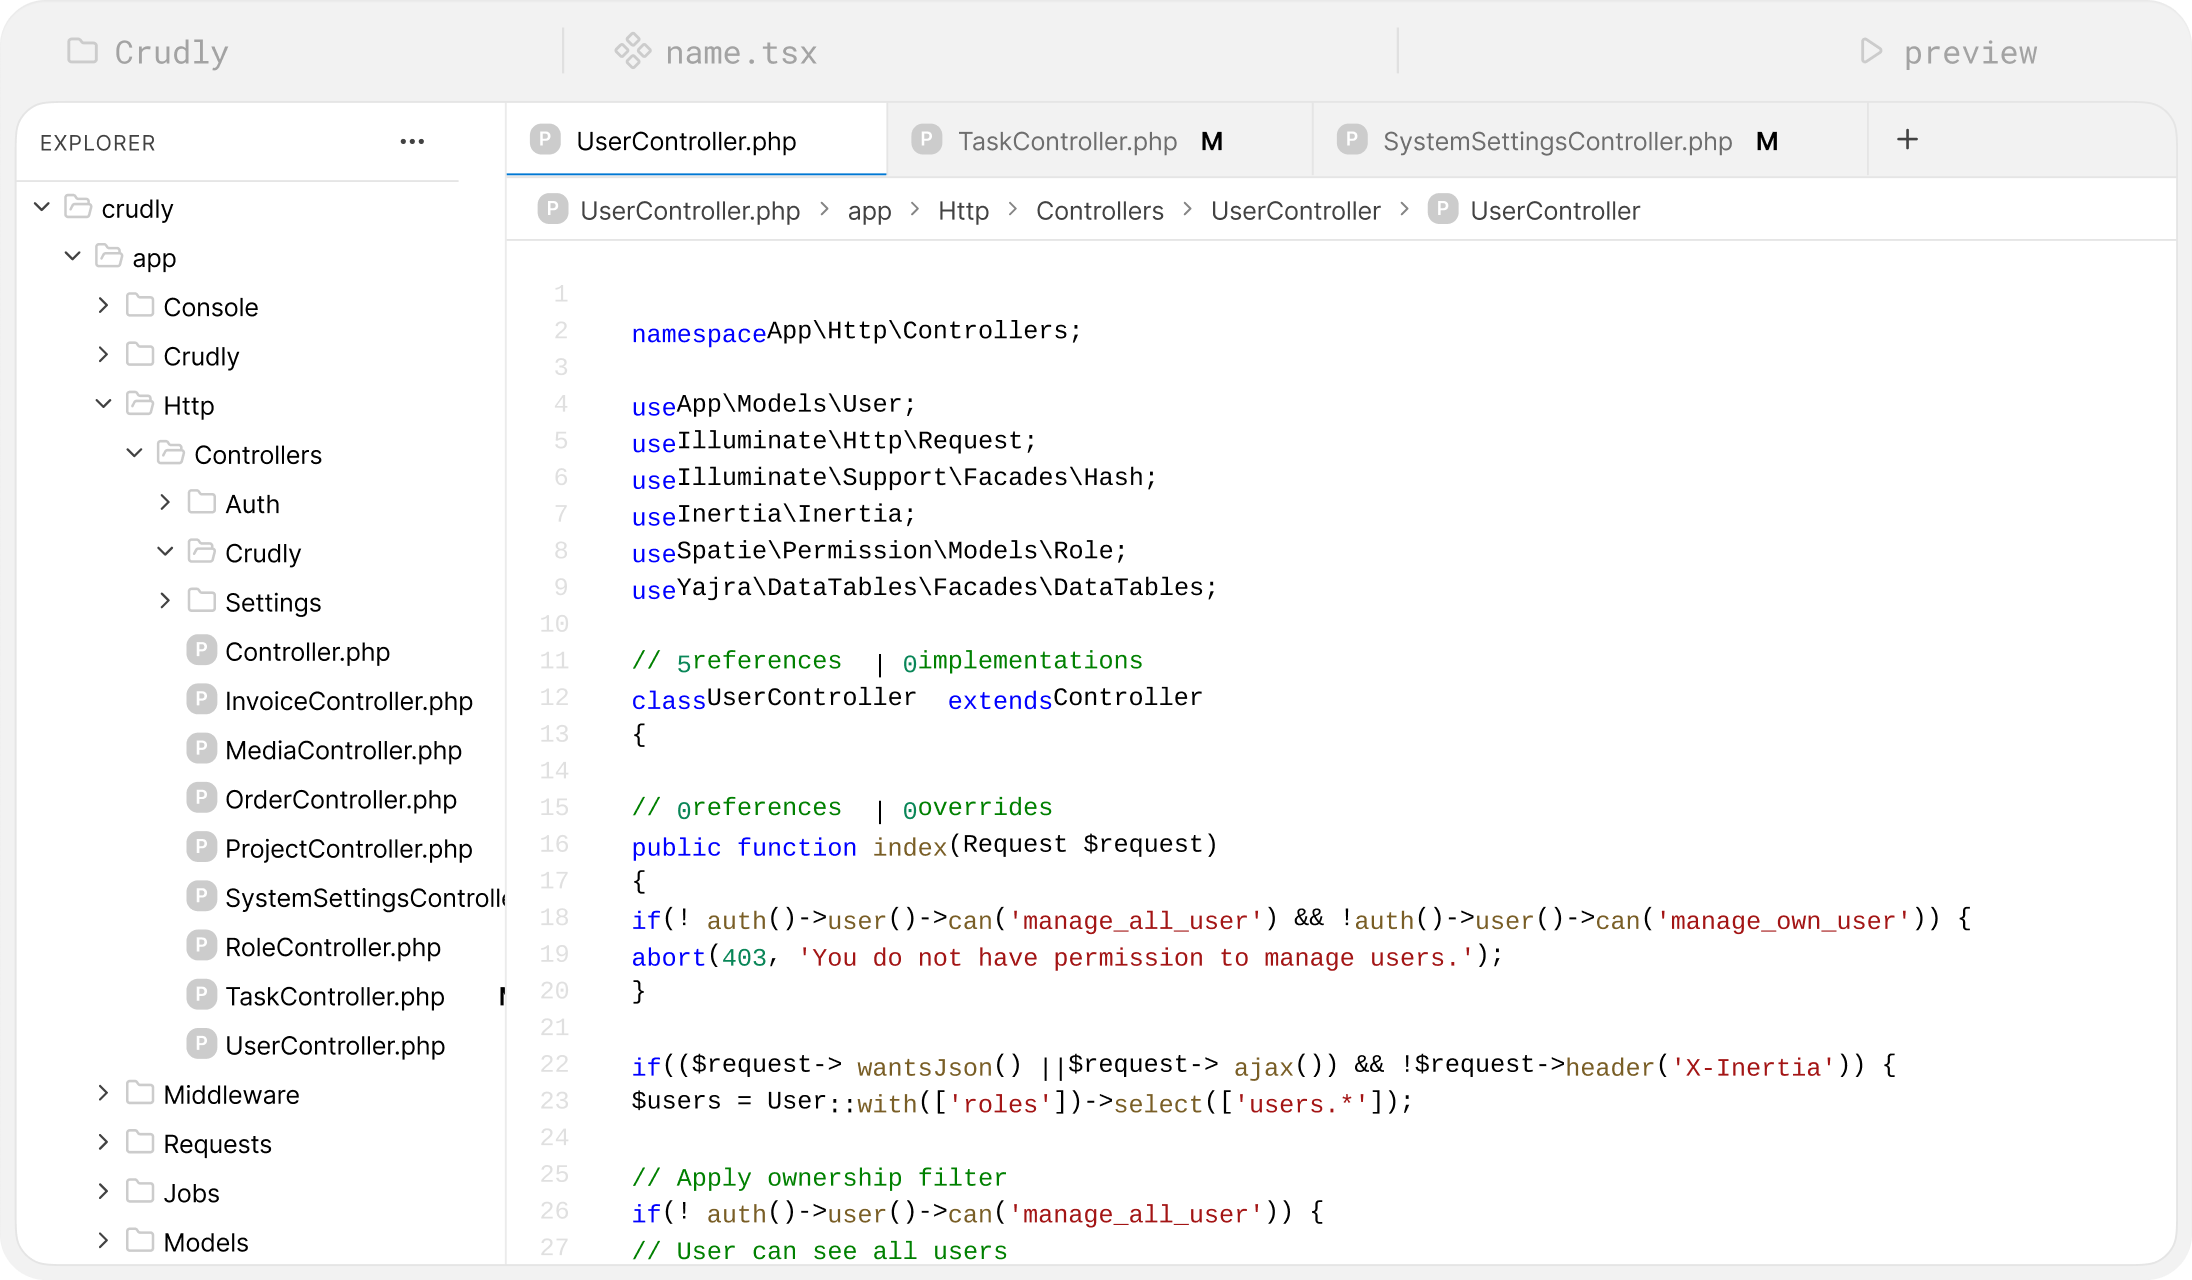This screenshot has height=1280, width=2192.
Task: Expand the Auth folder chevron
Action: click(x=165, y=503)
